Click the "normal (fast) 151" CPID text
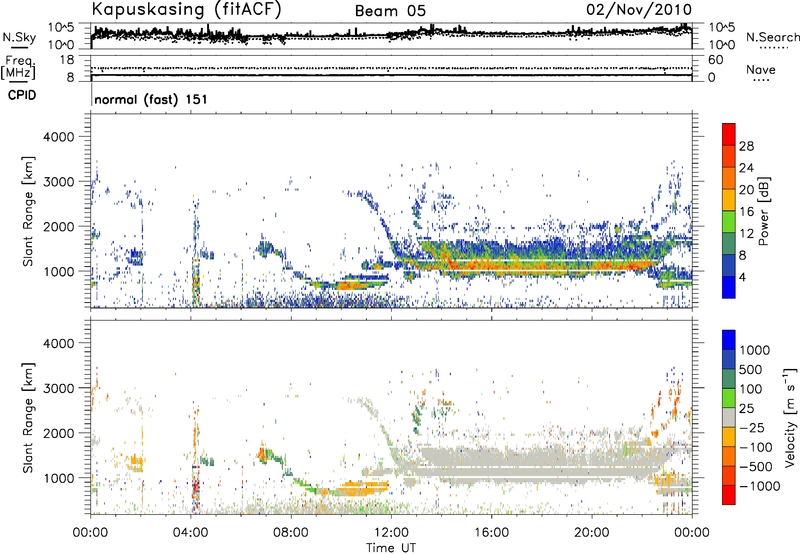This screenshot has width=800, height=554. 151,99
